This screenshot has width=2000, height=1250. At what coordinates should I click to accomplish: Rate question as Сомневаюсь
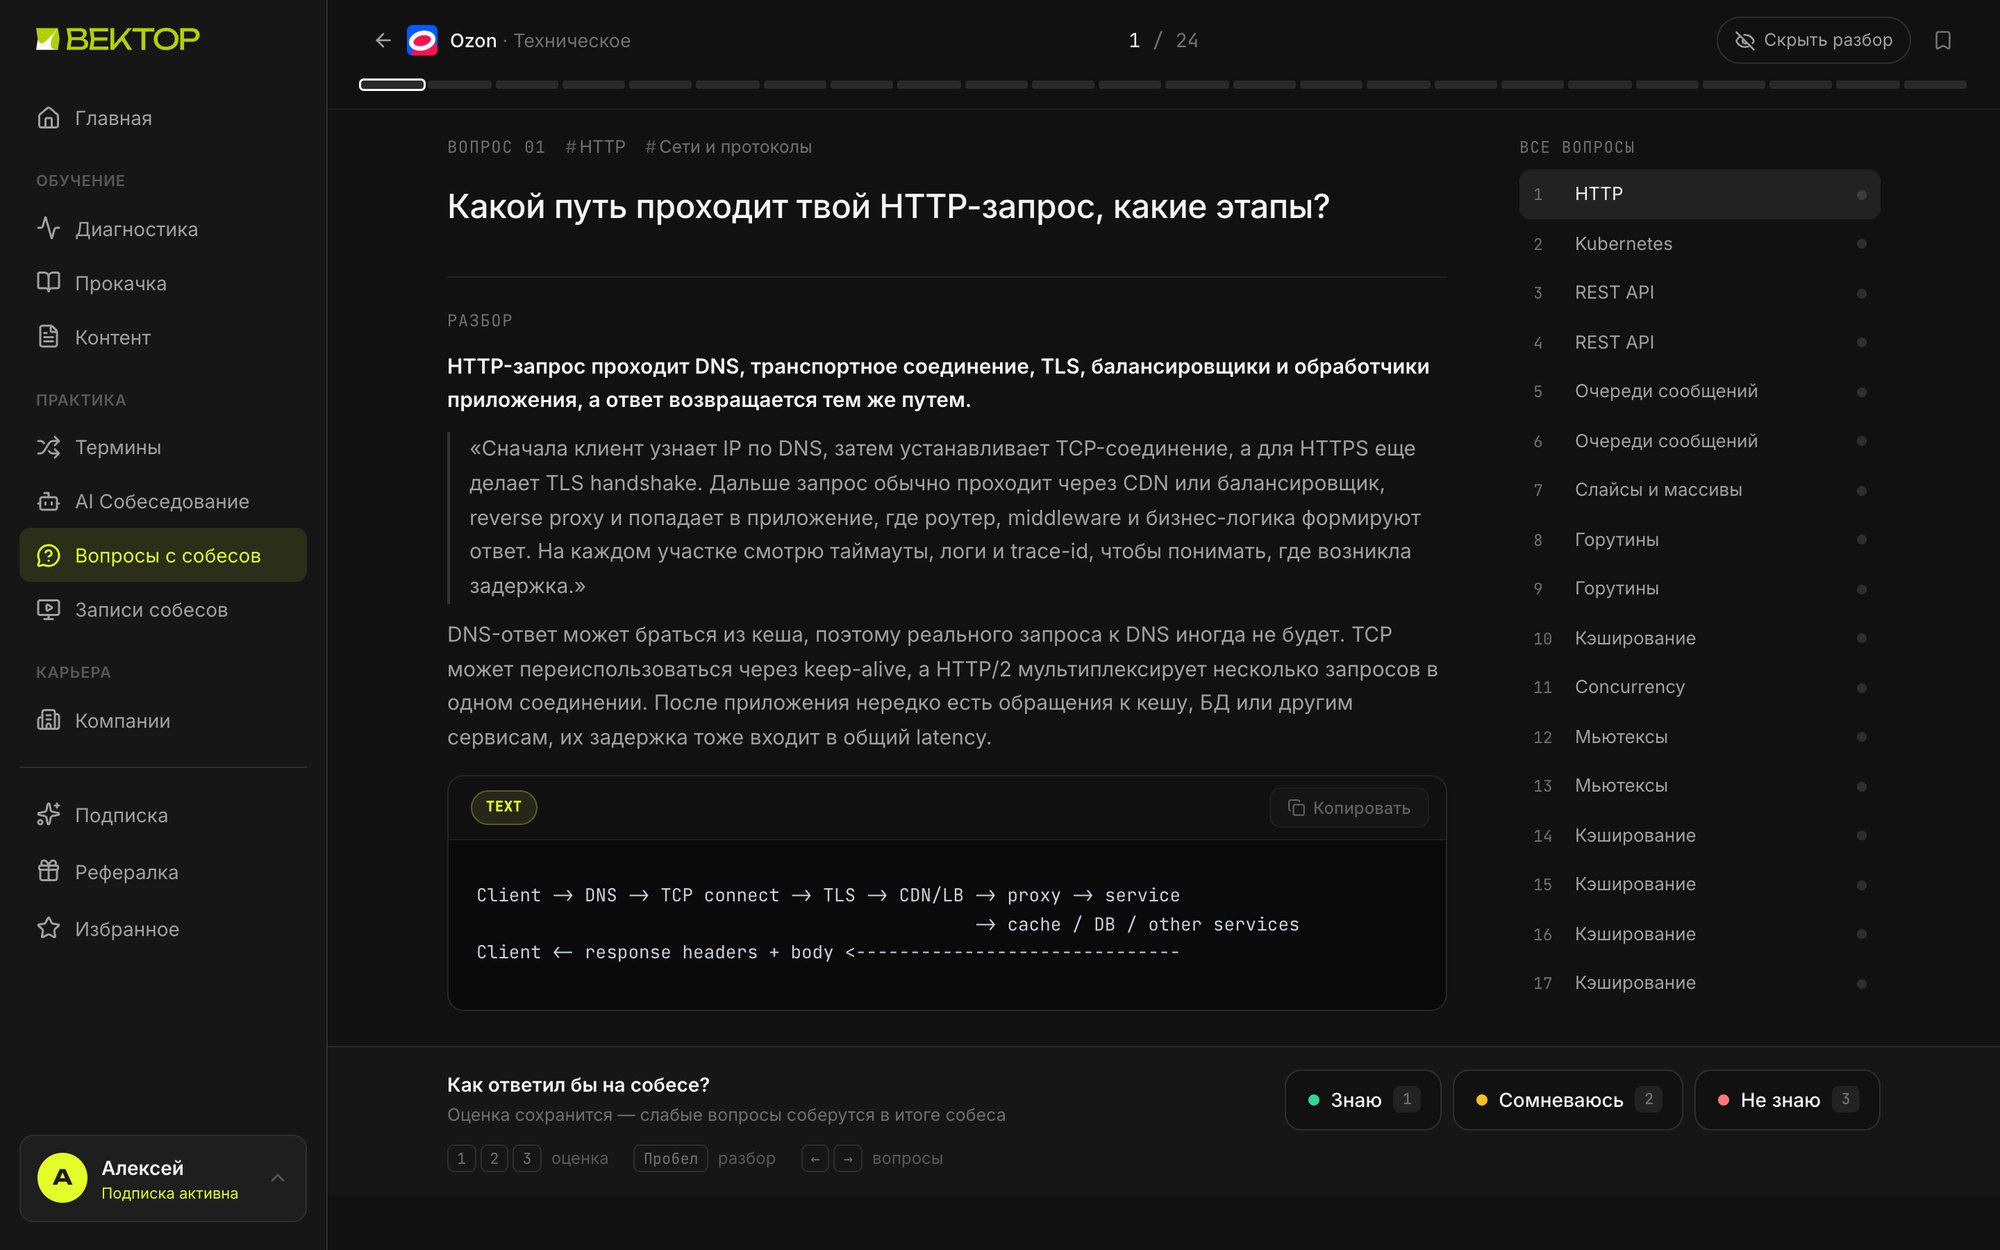(x=1567, y=1100)
